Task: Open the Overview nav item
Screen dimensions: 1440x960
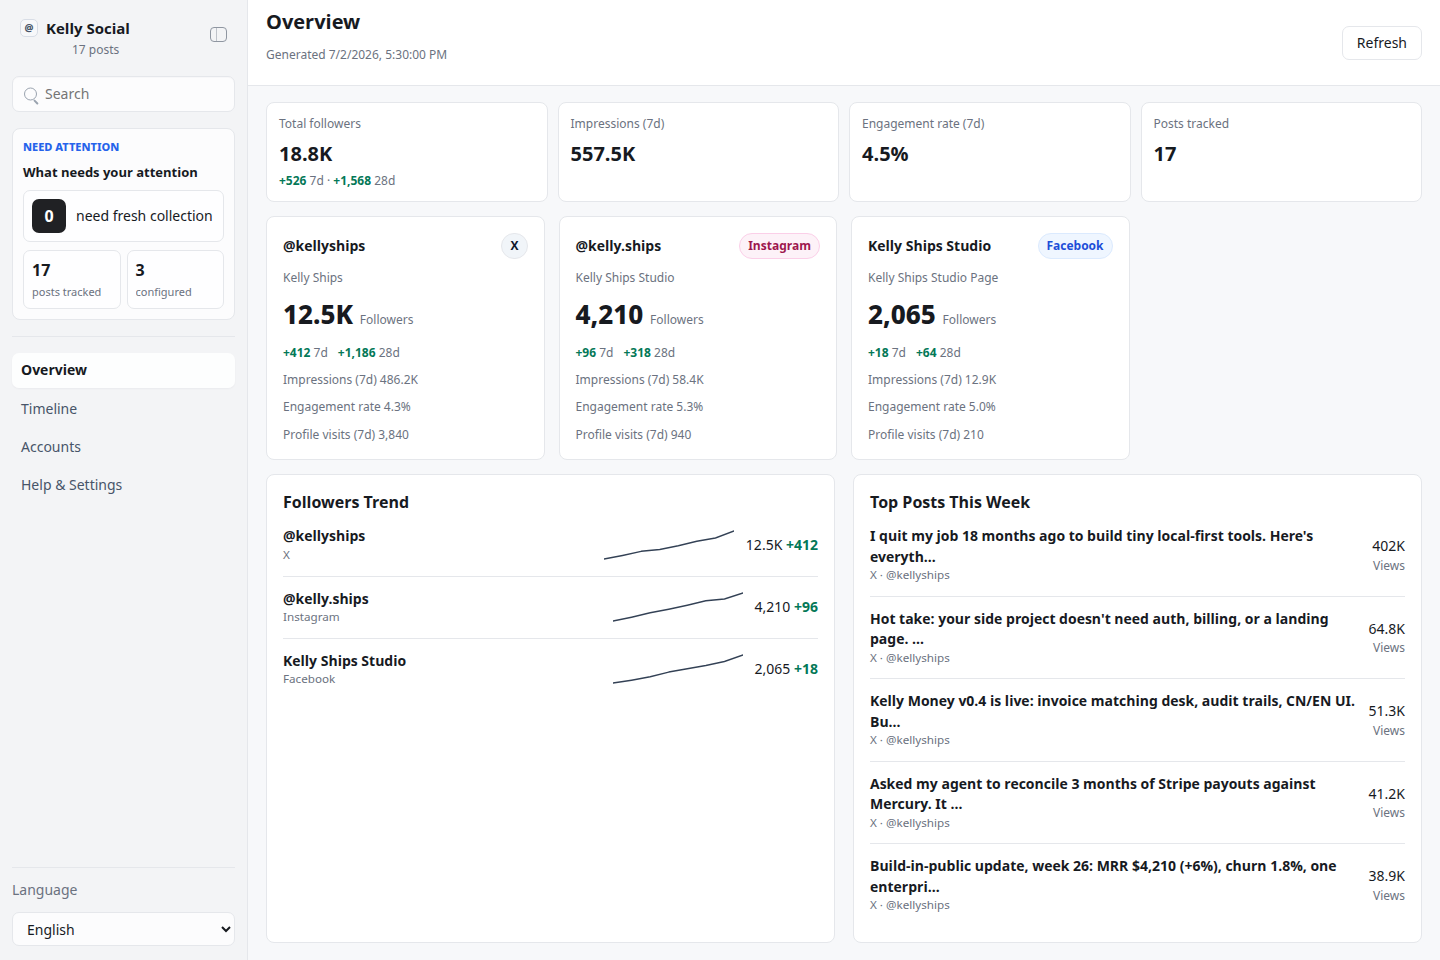Action: [123, 370]
